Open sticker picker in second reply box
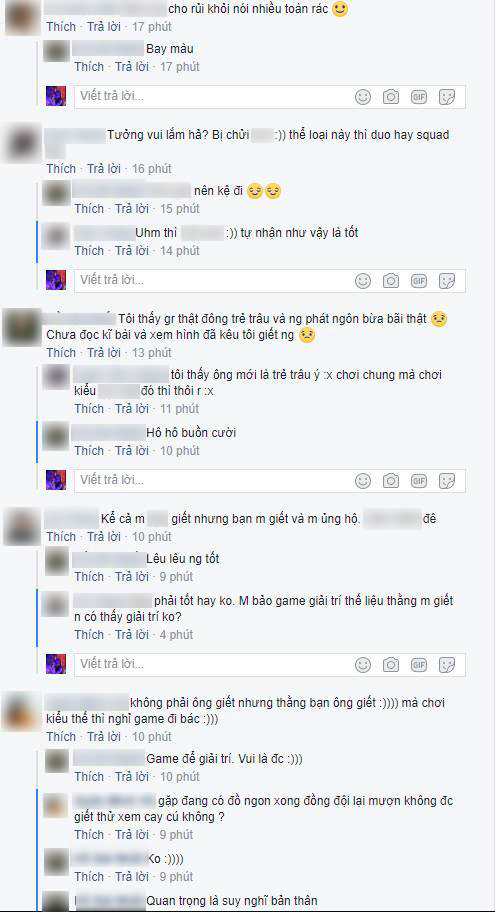The image size is (495, 912). tap(447, 281)
